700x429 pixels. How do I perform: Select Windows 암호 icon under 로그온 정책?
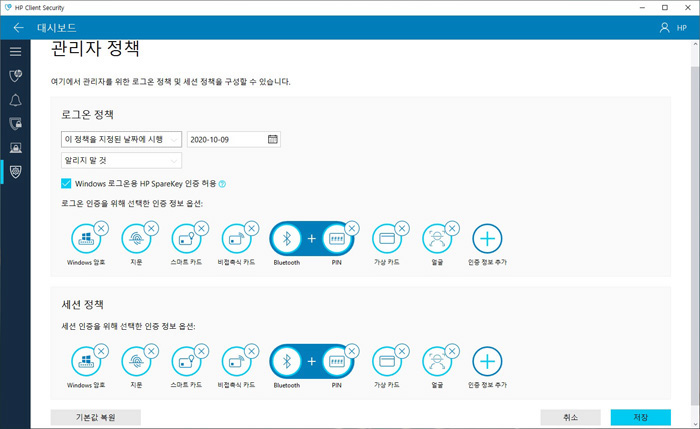(x=85, y=240)
